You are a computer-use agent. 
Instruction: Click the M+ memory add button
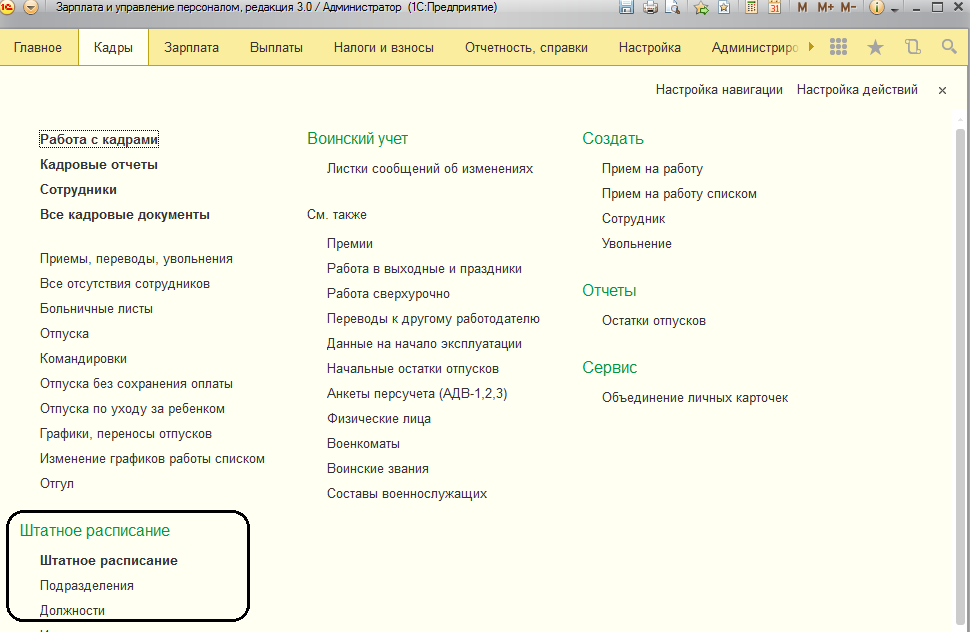point(825,8)
